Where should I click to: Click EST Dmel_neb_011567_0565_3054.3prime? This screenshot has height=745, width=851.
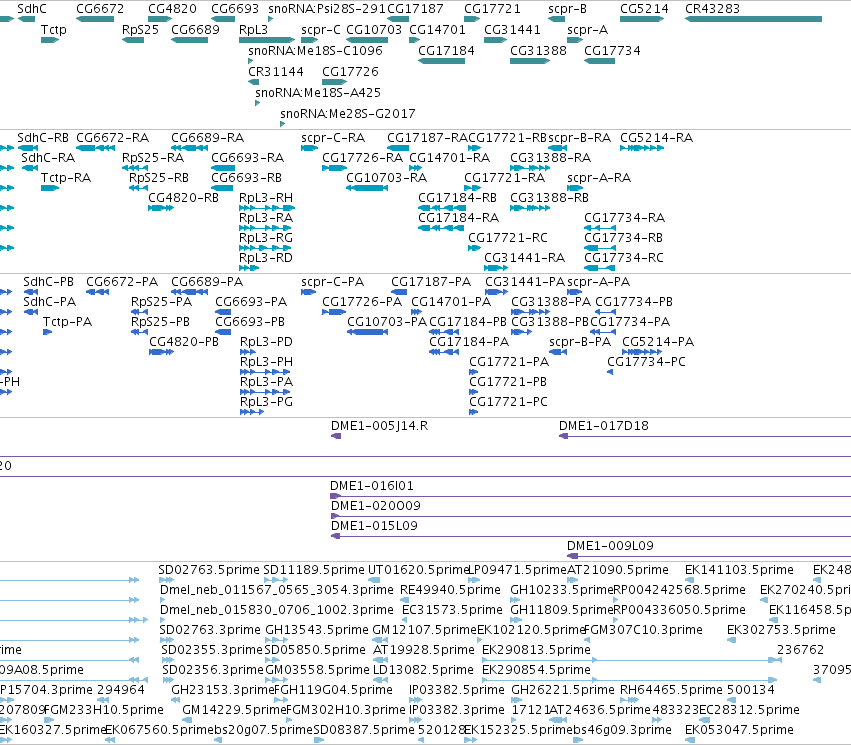pos(277,590)
